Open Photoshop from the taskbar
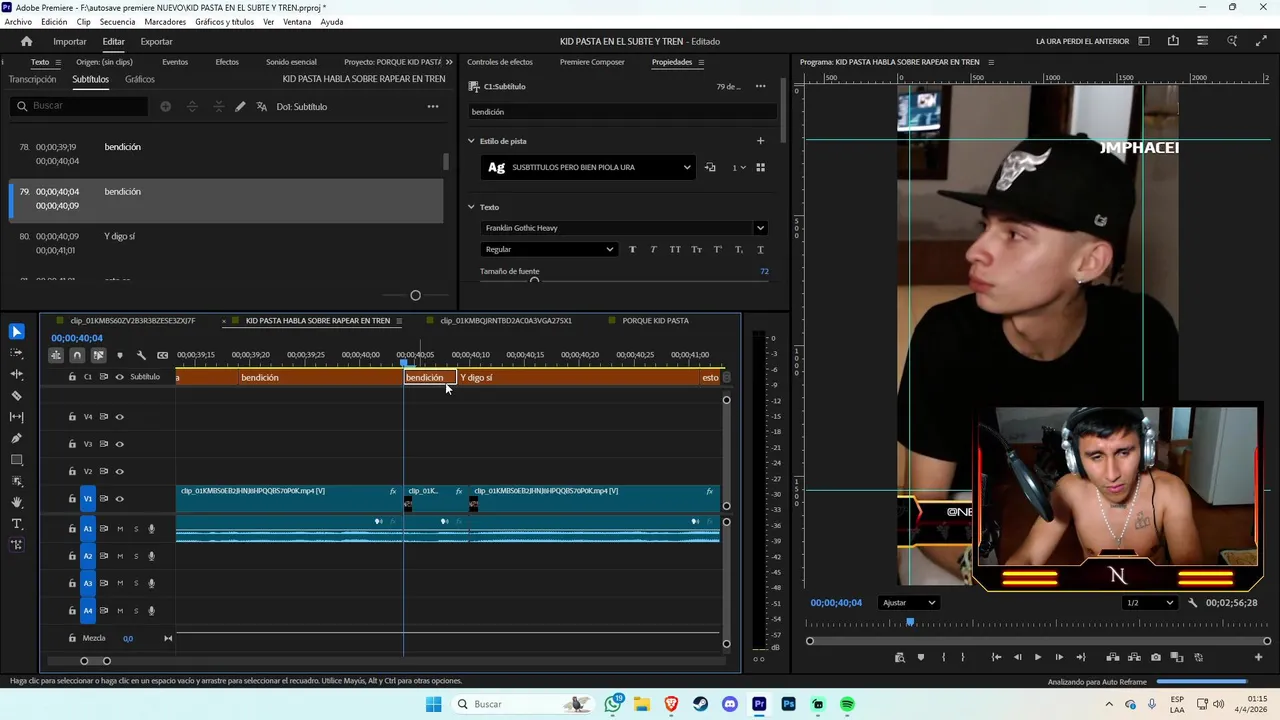 pos(789,704)
